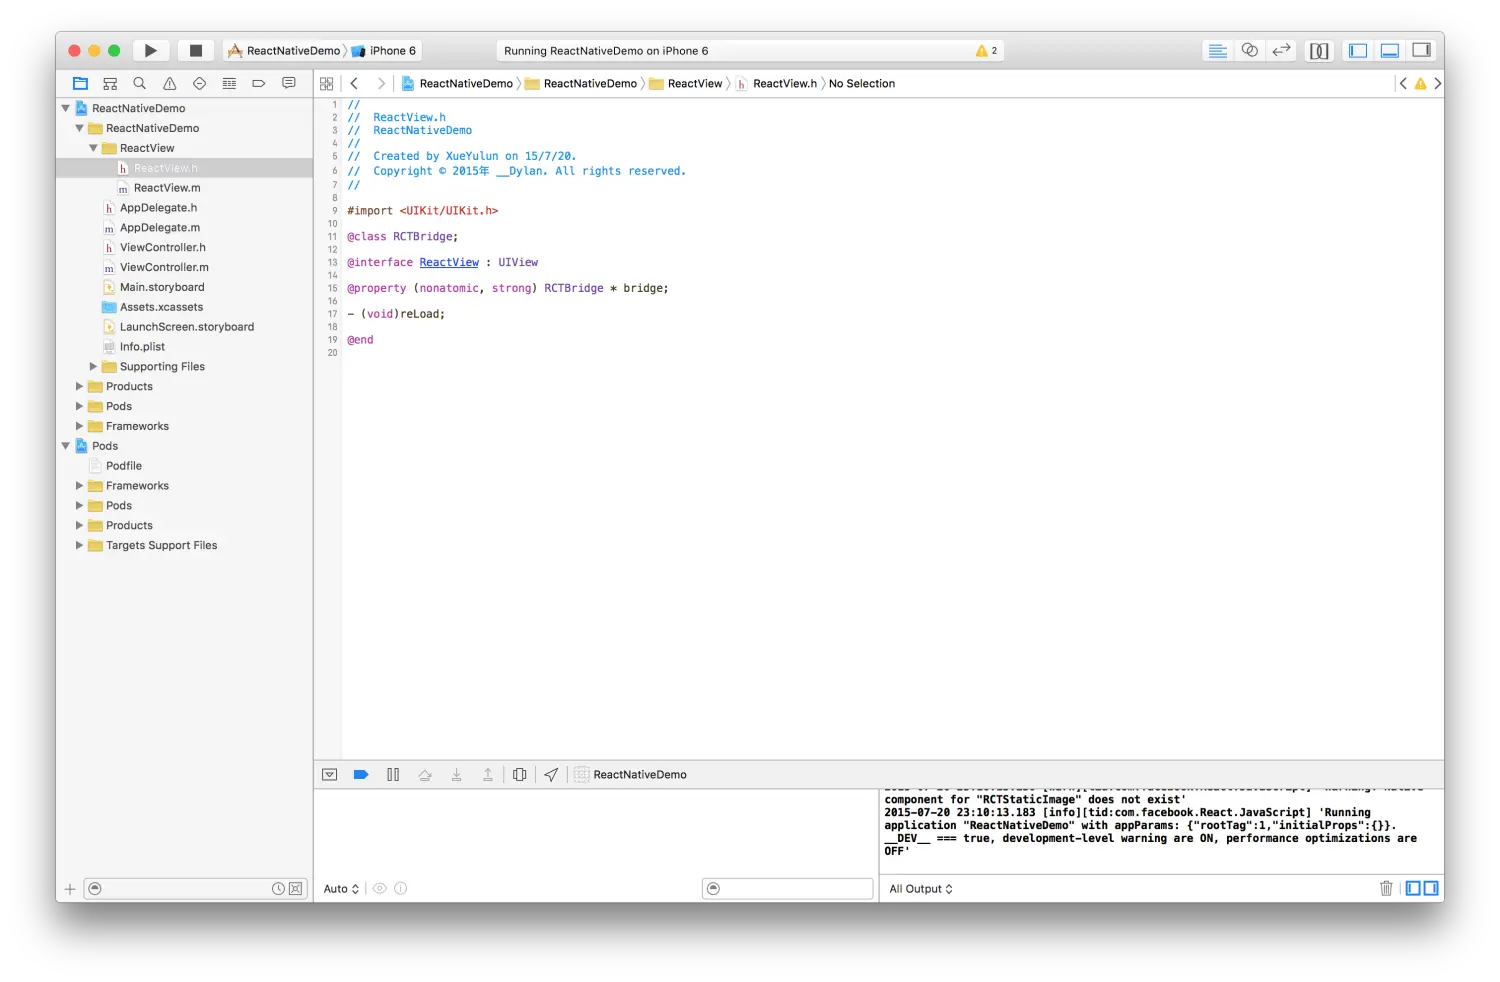Run the app with the Play button
Image resolution: width=1500 pixels, height=982 pixels.
tap(151, 51)
